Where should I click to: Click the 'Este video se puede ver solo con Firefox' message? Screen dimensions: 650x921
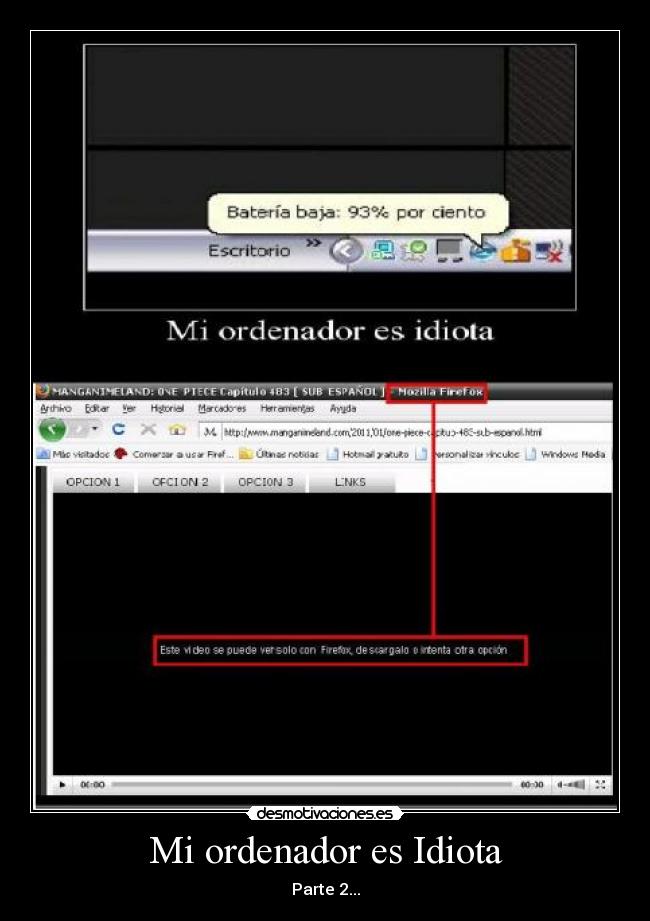[334, 650]
